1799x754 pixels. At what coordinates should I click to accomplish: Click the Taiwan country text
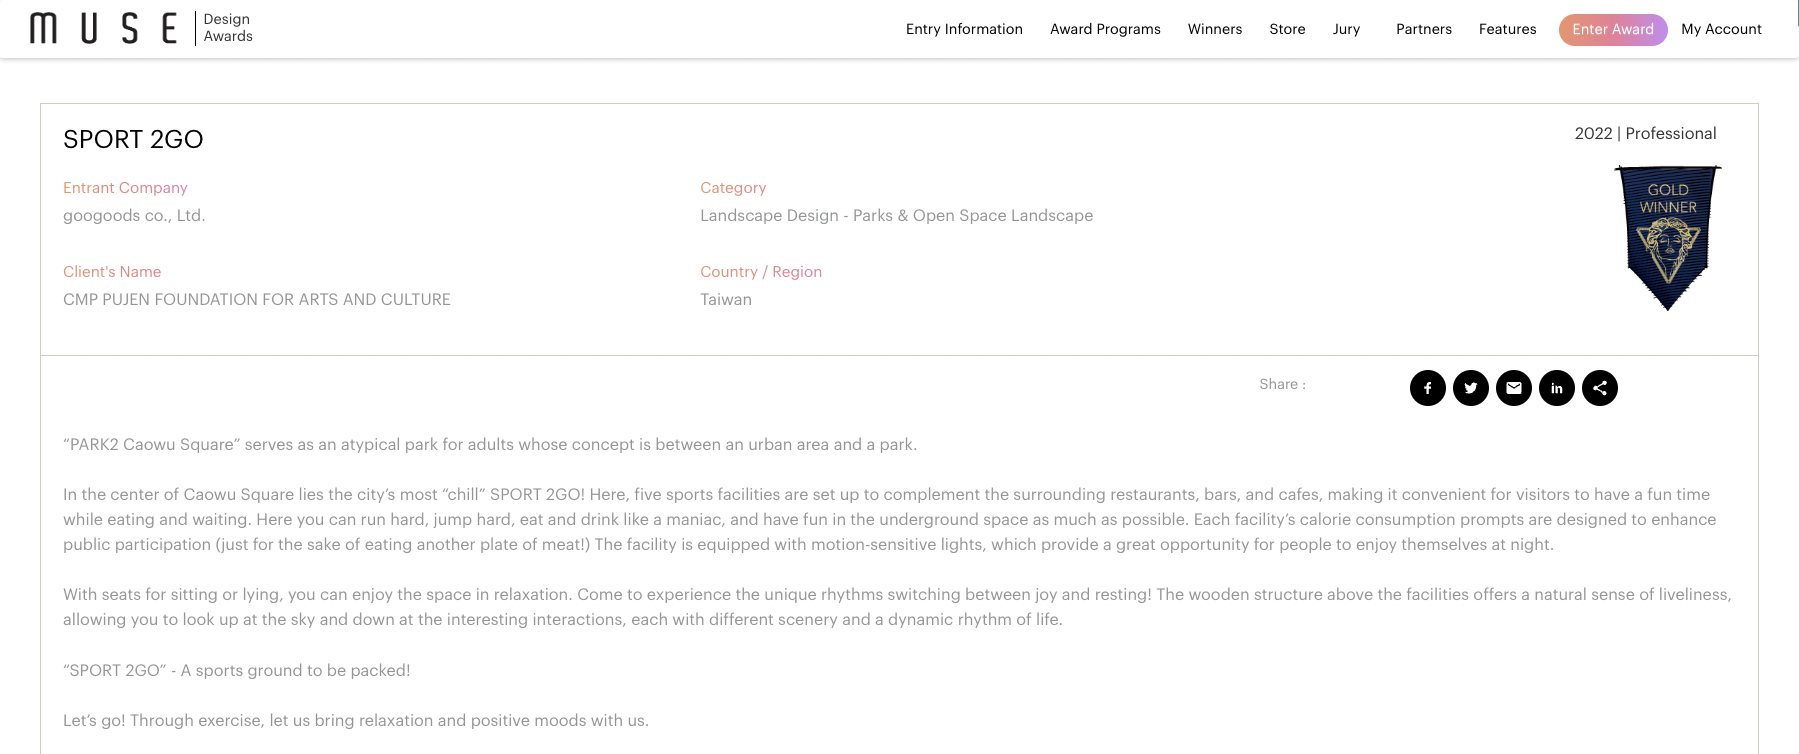click(x=725, y=299)
